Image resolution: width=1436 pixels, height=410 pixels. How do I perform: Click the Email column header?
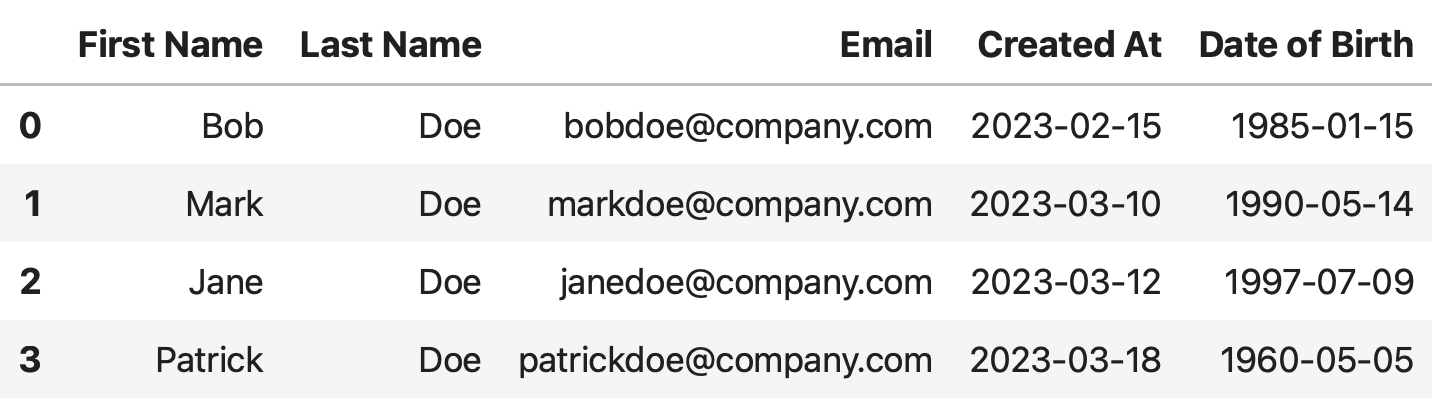(886, 44)
